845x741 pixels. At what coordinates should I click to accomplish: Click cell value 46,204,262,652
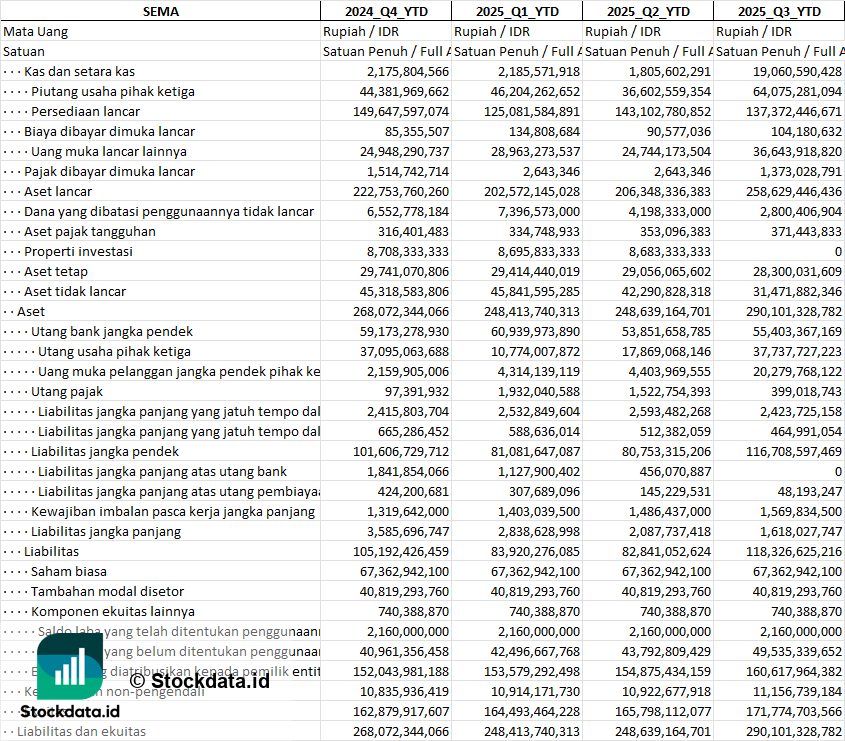pyautogui.click(x=535, y=92)
